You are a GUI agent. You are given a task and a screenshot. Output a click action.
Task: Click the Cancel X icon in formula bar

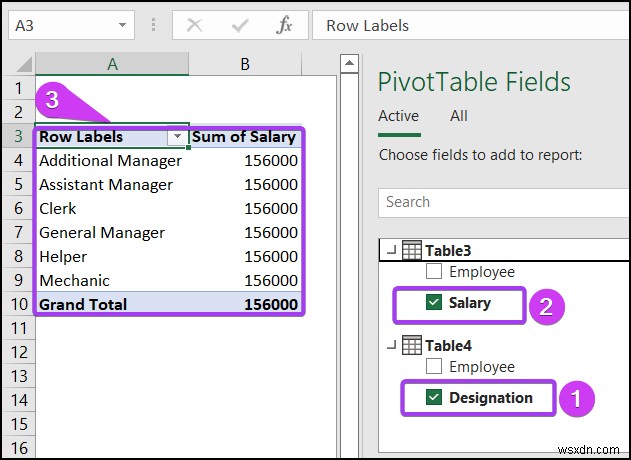195,26
